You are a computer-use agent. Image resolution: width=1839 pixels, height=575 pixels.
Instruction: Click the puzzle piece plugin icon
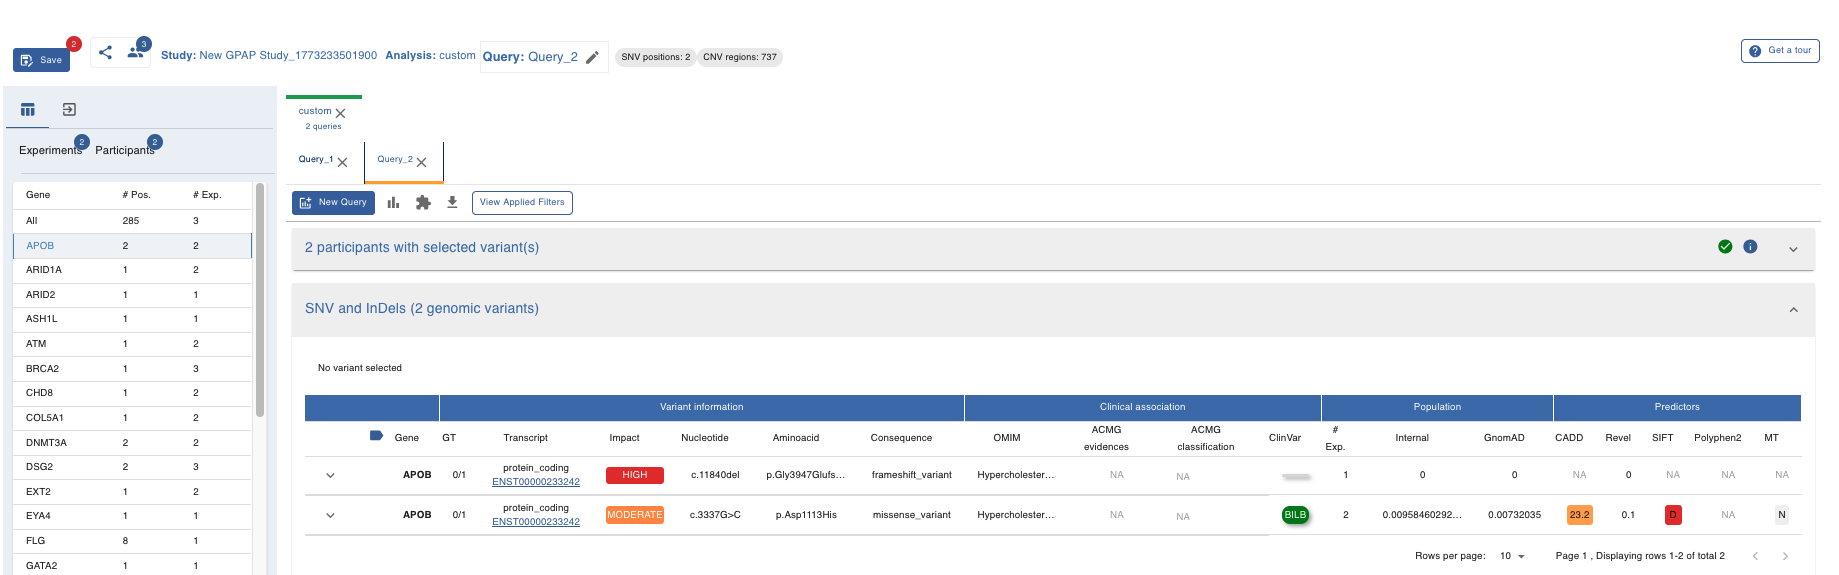click(423, 203)
